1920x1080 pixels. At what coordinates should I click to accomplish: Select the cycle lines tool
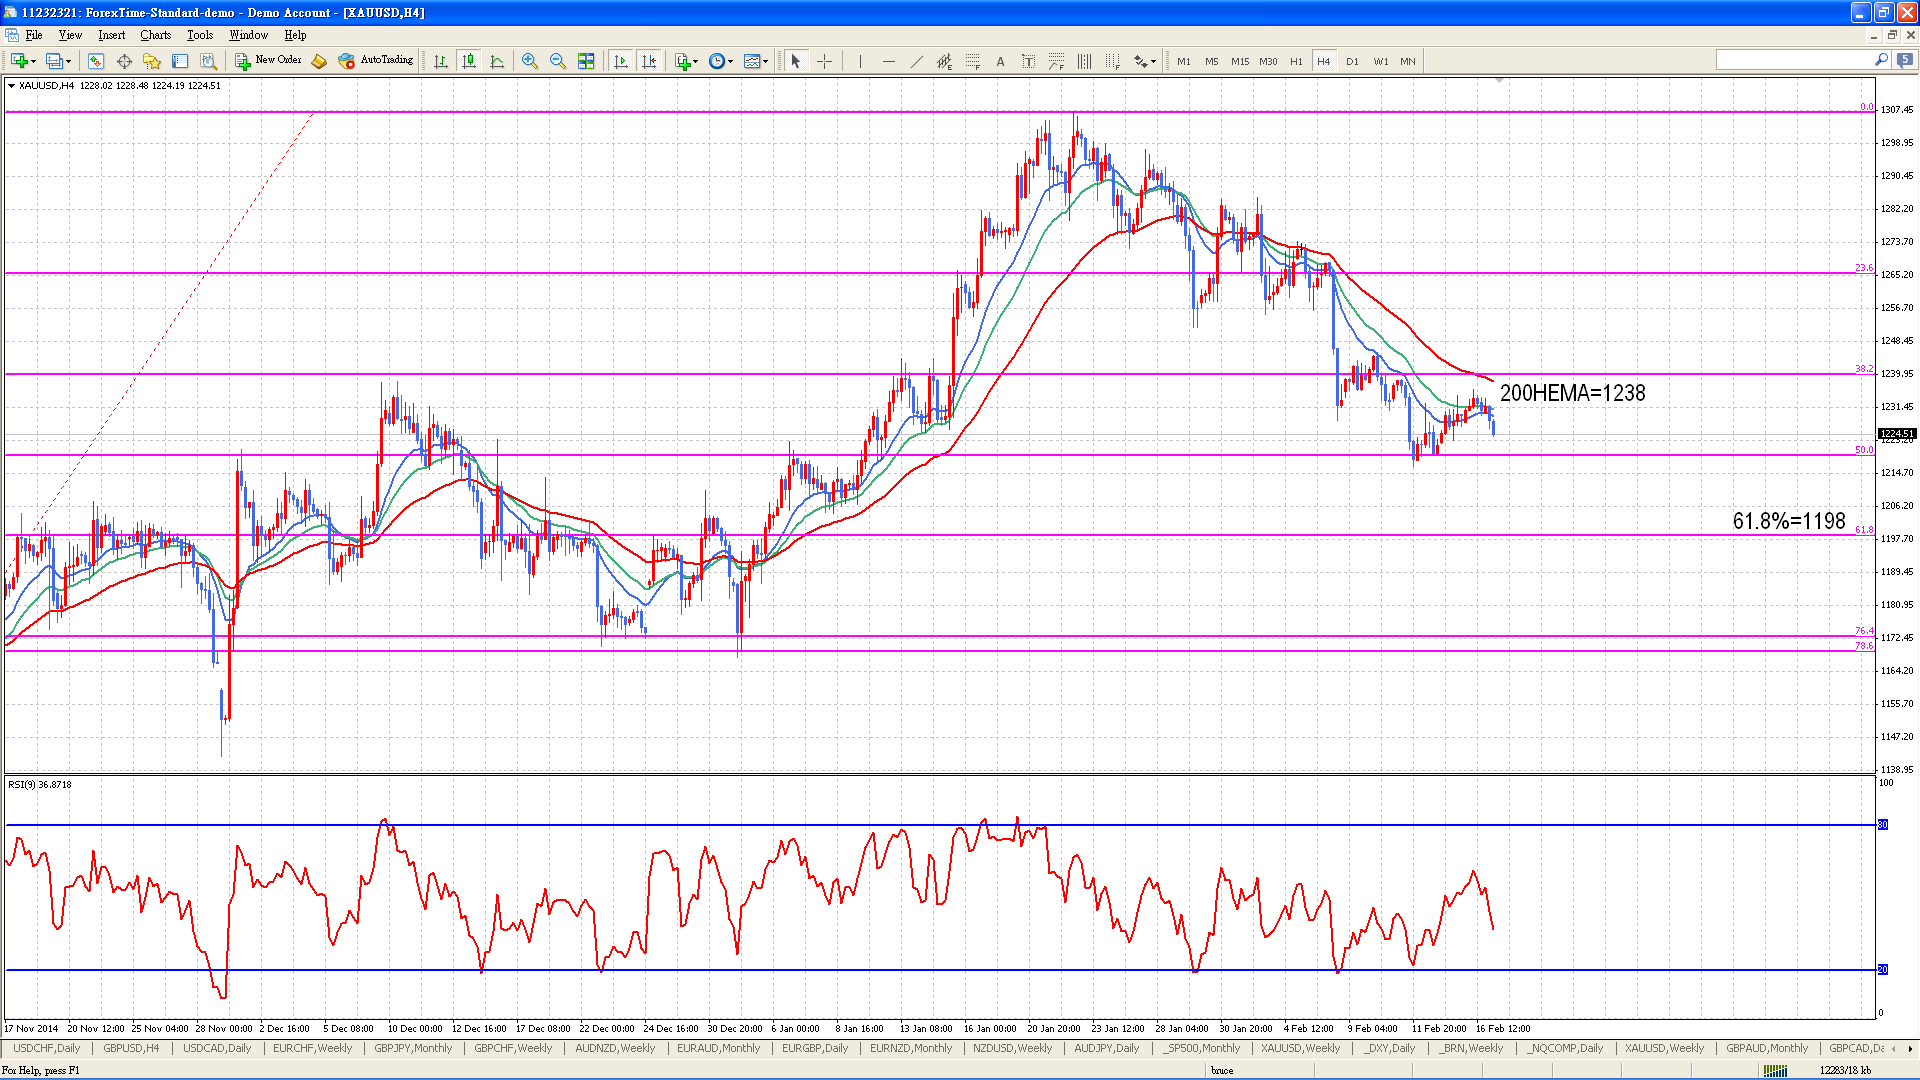[1084, 61]
